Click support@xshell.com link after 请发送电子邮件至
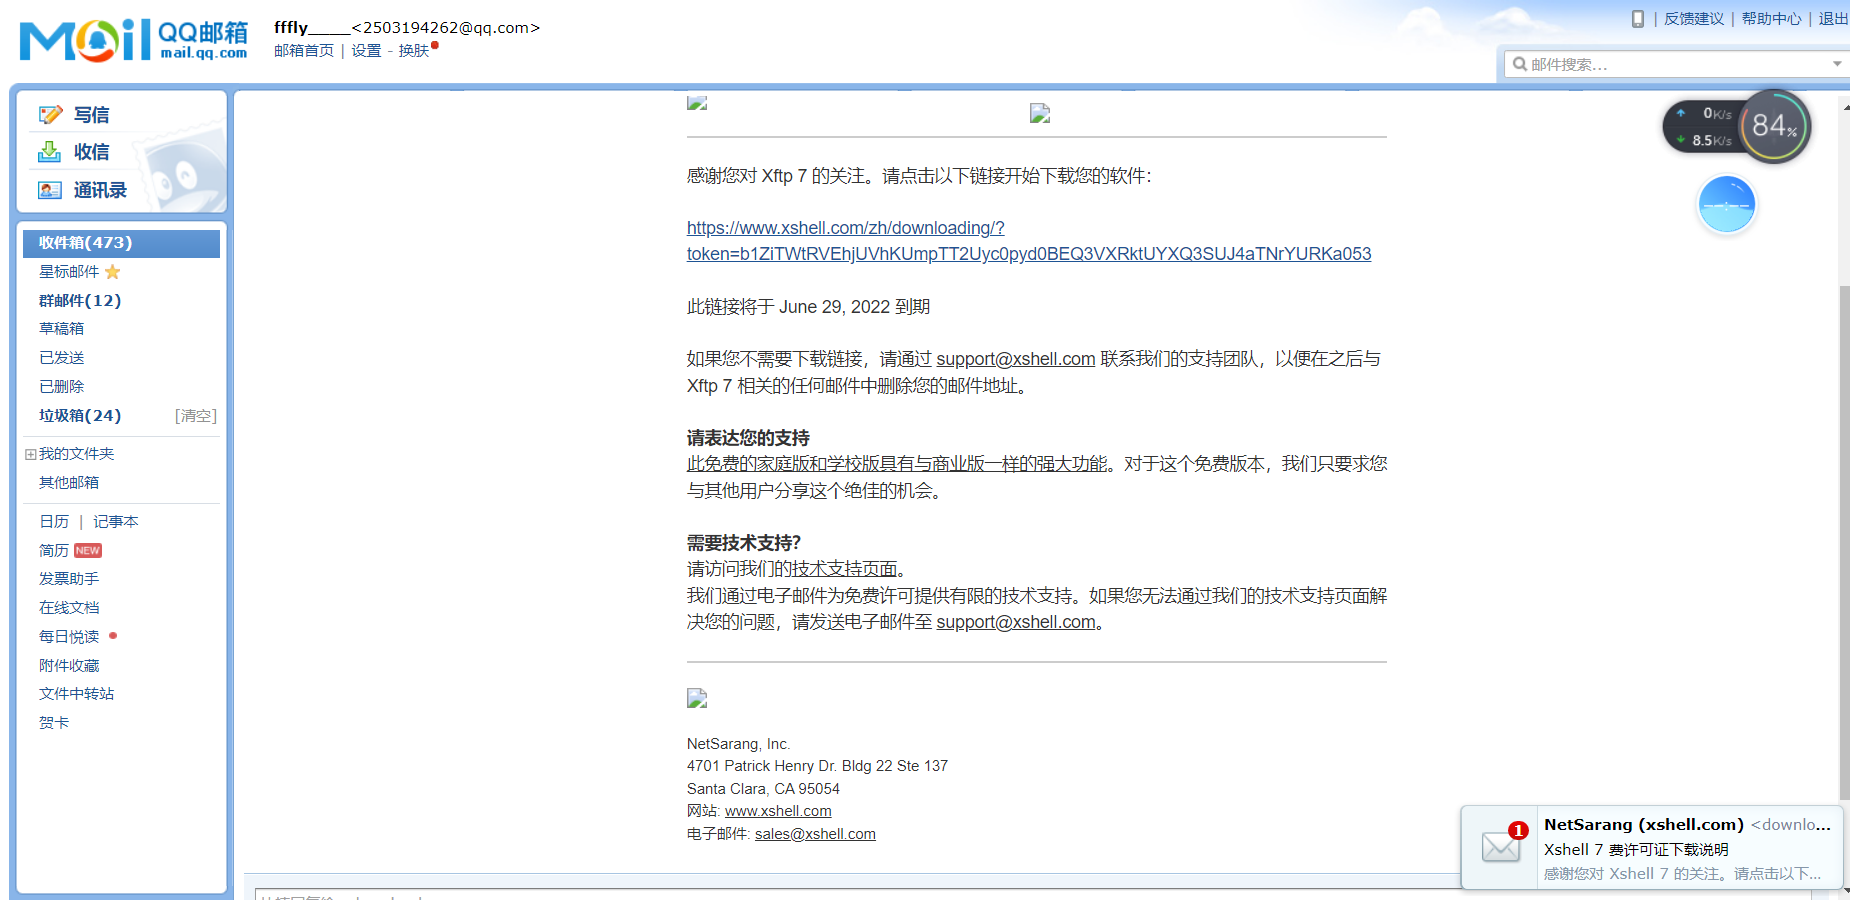Viewport: 1850px width, 900px height. pyautogui.click(x=1016, y=622)
